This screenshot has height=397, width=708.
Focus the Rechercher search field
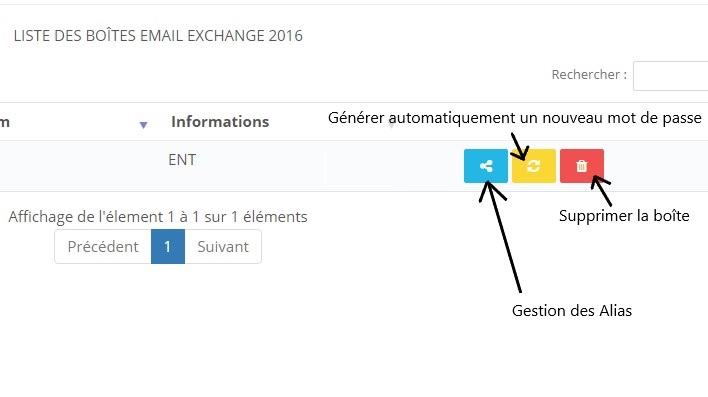[x=671, y=75]
